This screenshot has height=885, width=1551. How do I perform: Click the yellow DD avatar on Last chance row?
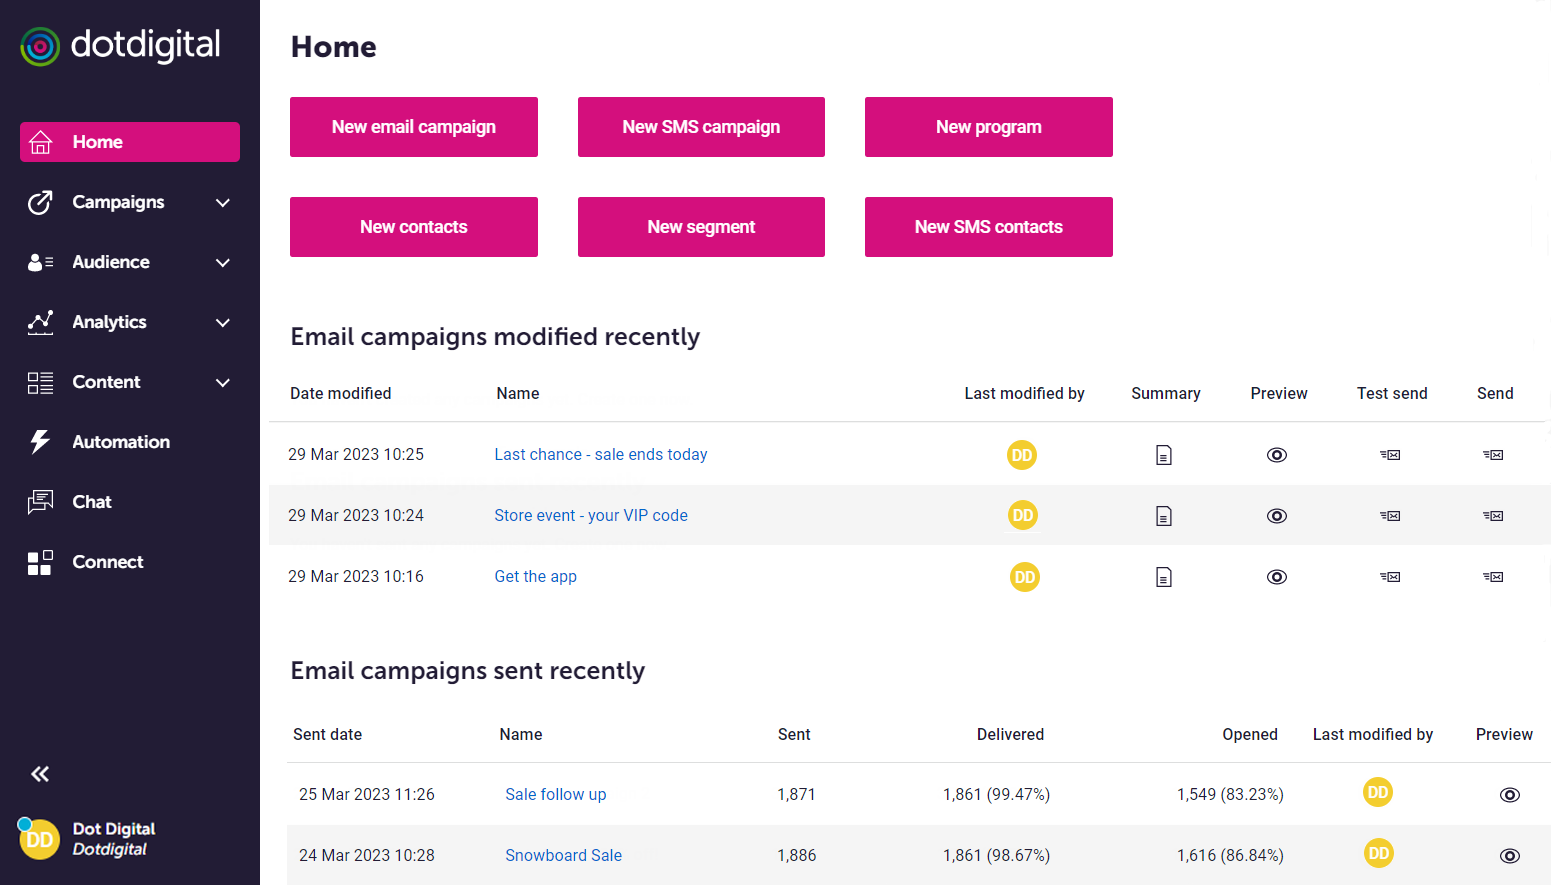point(1021,455)
